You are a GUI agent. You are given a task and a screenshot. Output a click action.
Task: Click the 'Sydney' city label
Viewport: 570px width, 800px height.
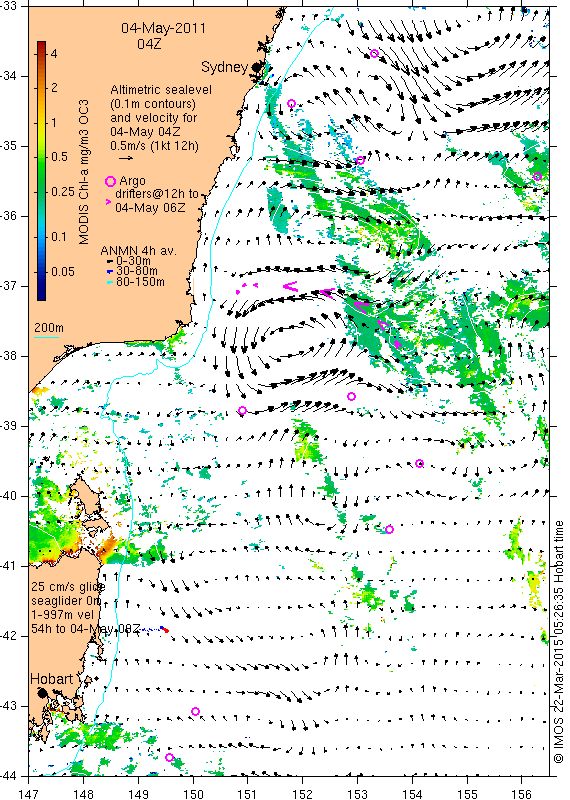click(x=225, y=67)
